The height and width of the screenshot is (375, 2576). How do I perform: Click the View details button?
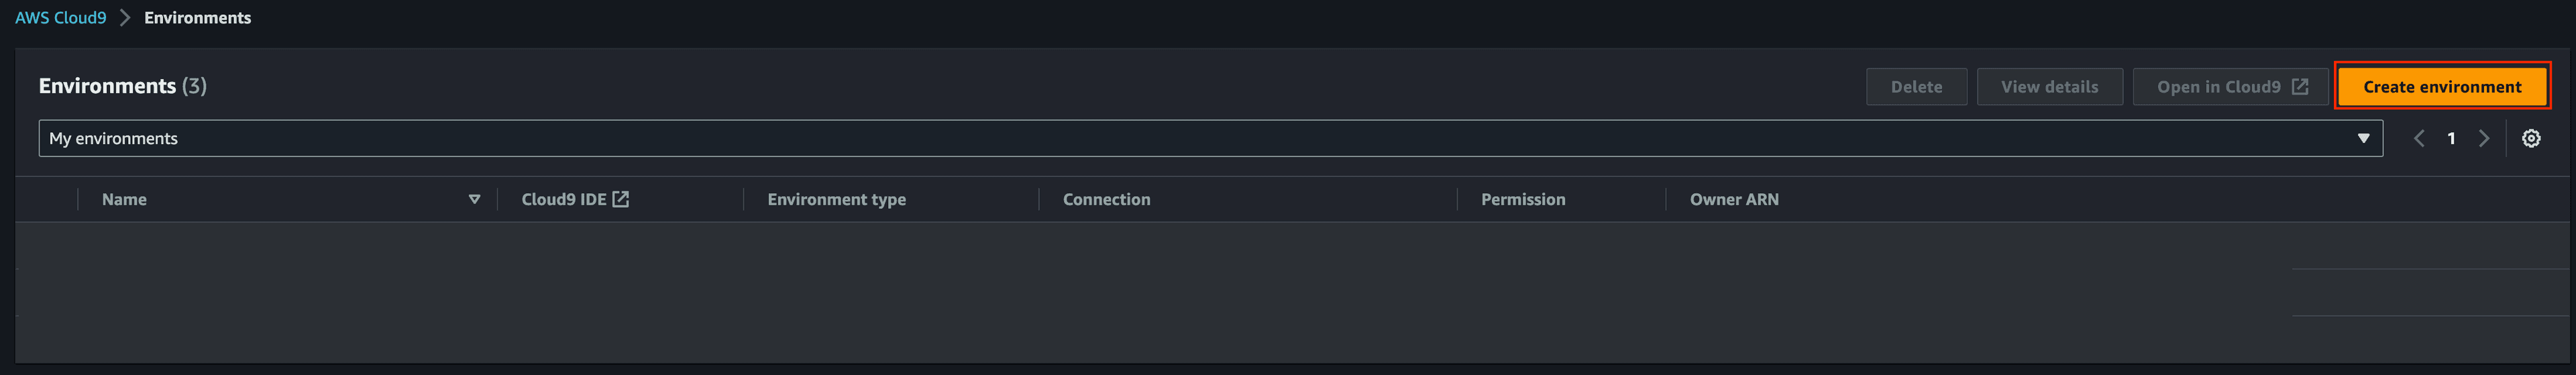coord(2049,87)
